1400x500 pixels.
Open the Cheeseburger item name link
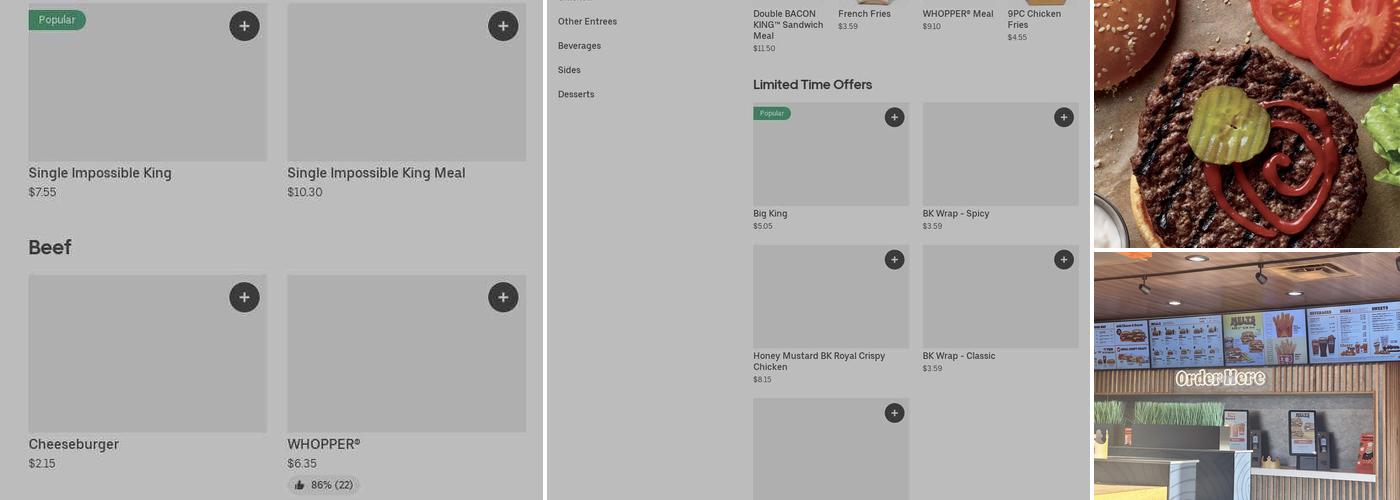pos(73,444)
